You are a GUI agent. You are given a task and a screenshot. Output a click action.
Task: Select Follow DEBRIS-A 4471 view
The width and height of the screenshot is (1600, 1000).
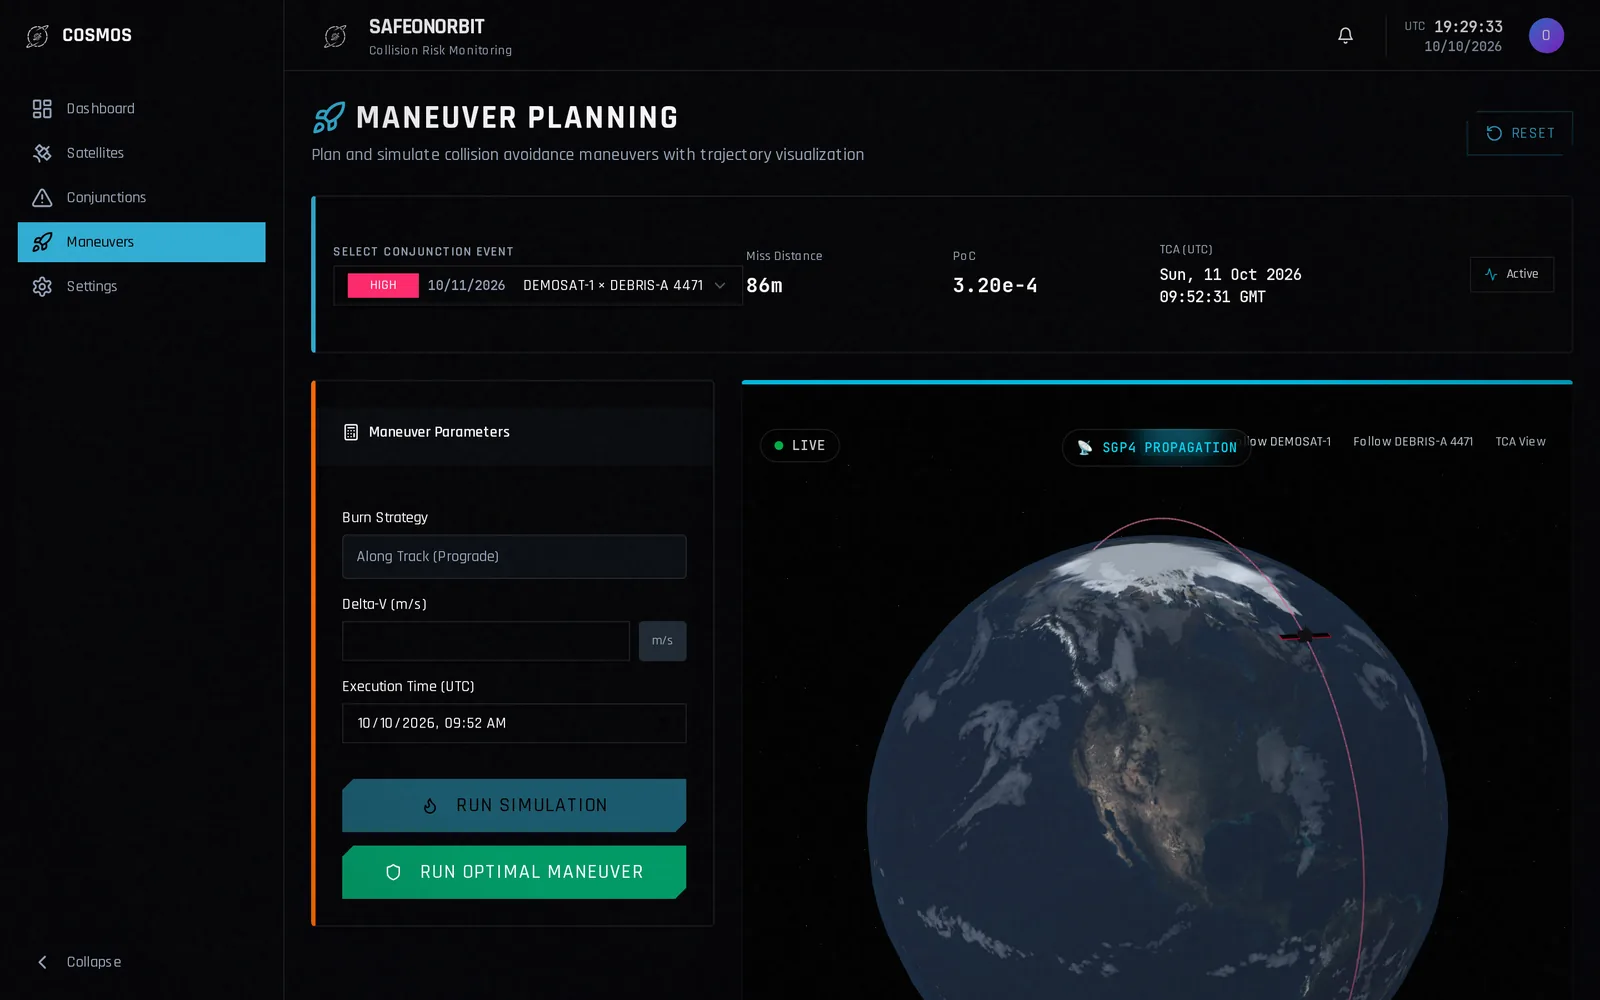point(1413,442)
